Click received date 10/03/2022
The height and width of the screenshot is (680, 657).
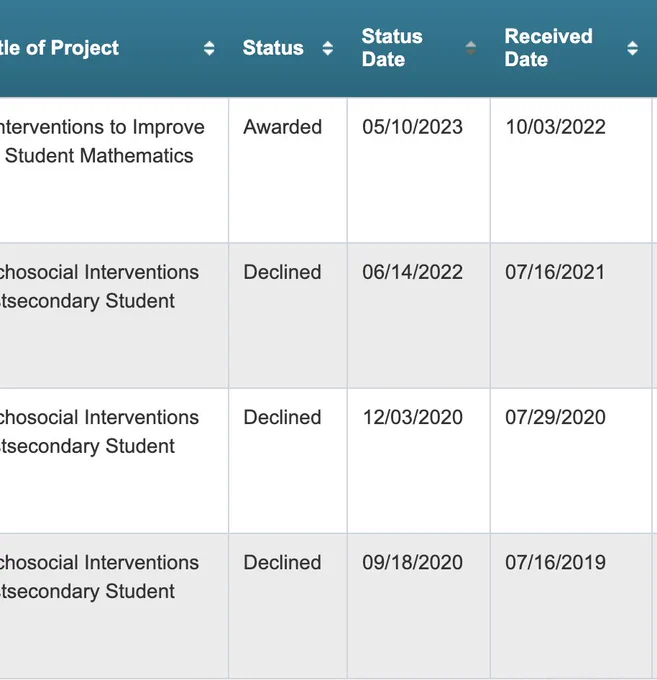coord(556,127)
